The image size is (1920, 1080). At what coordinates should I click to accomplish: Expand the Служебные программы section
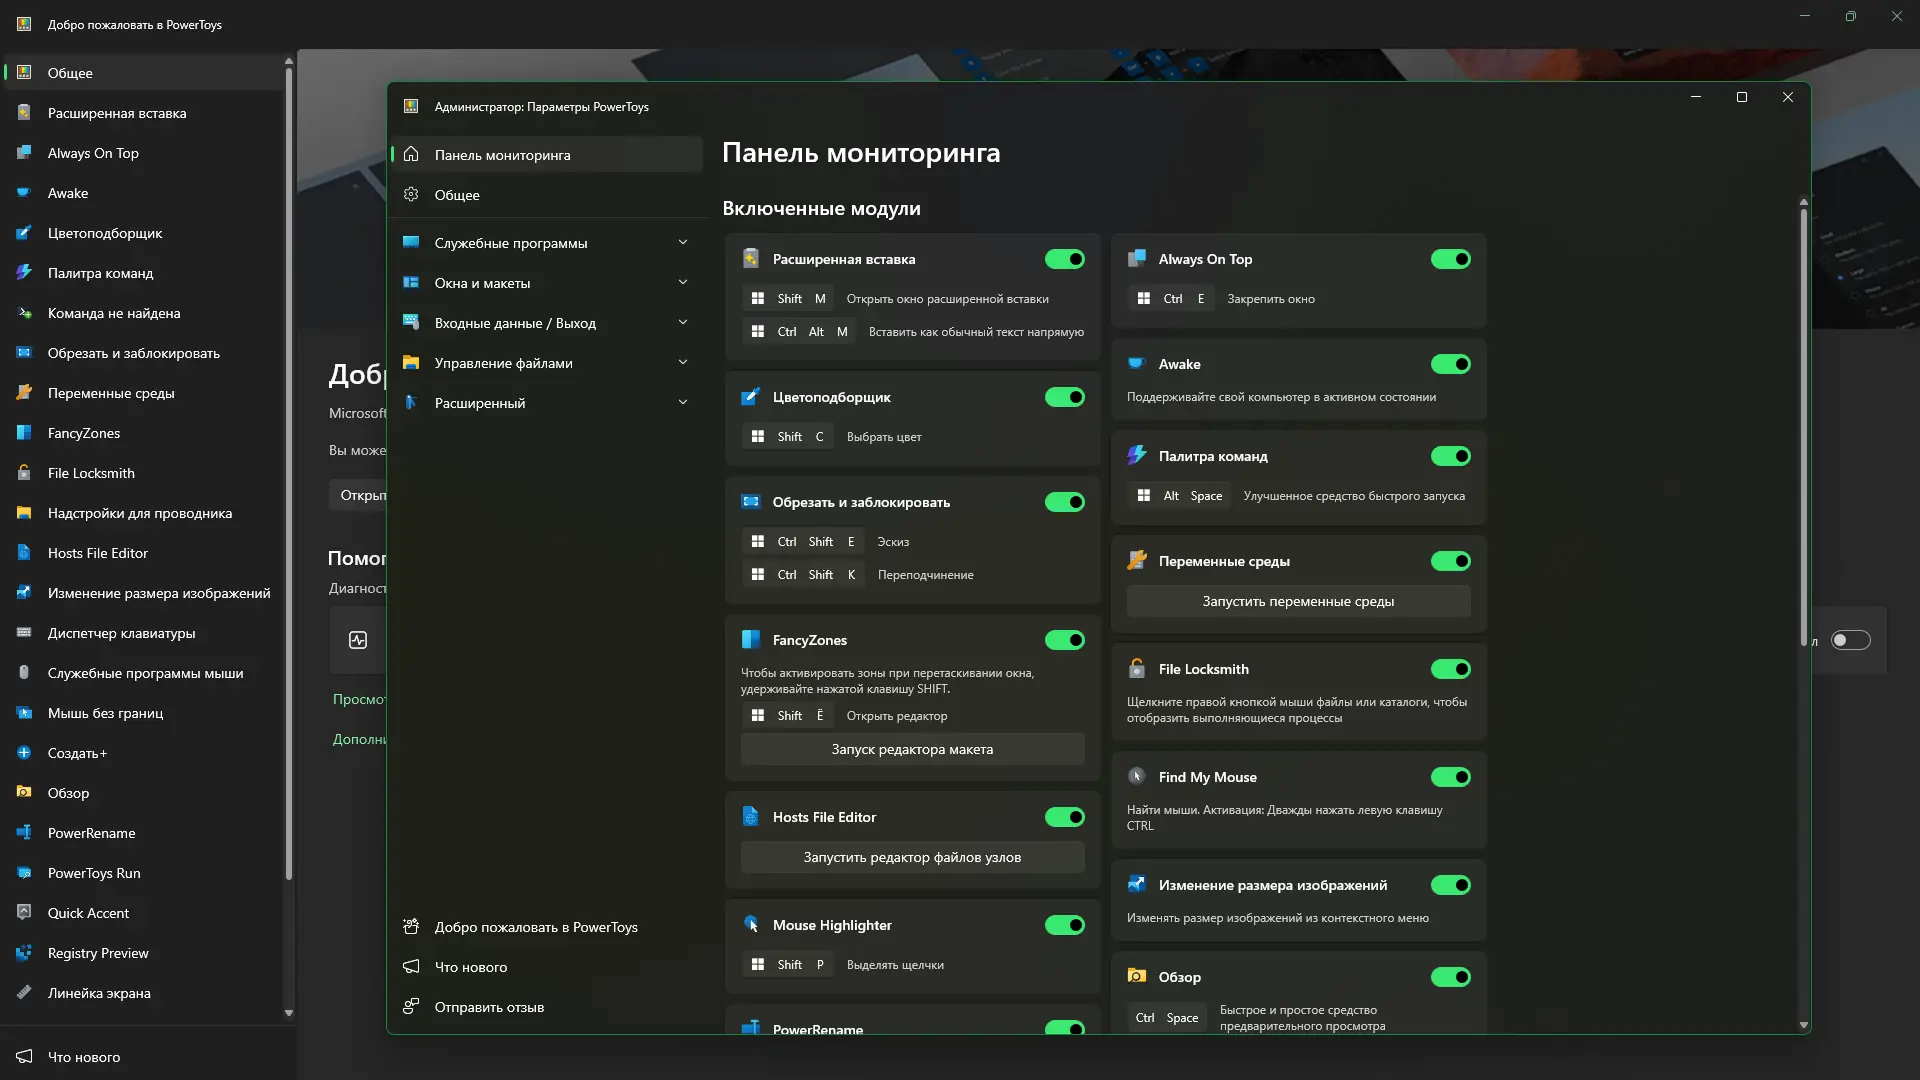[x=683, y=243]
